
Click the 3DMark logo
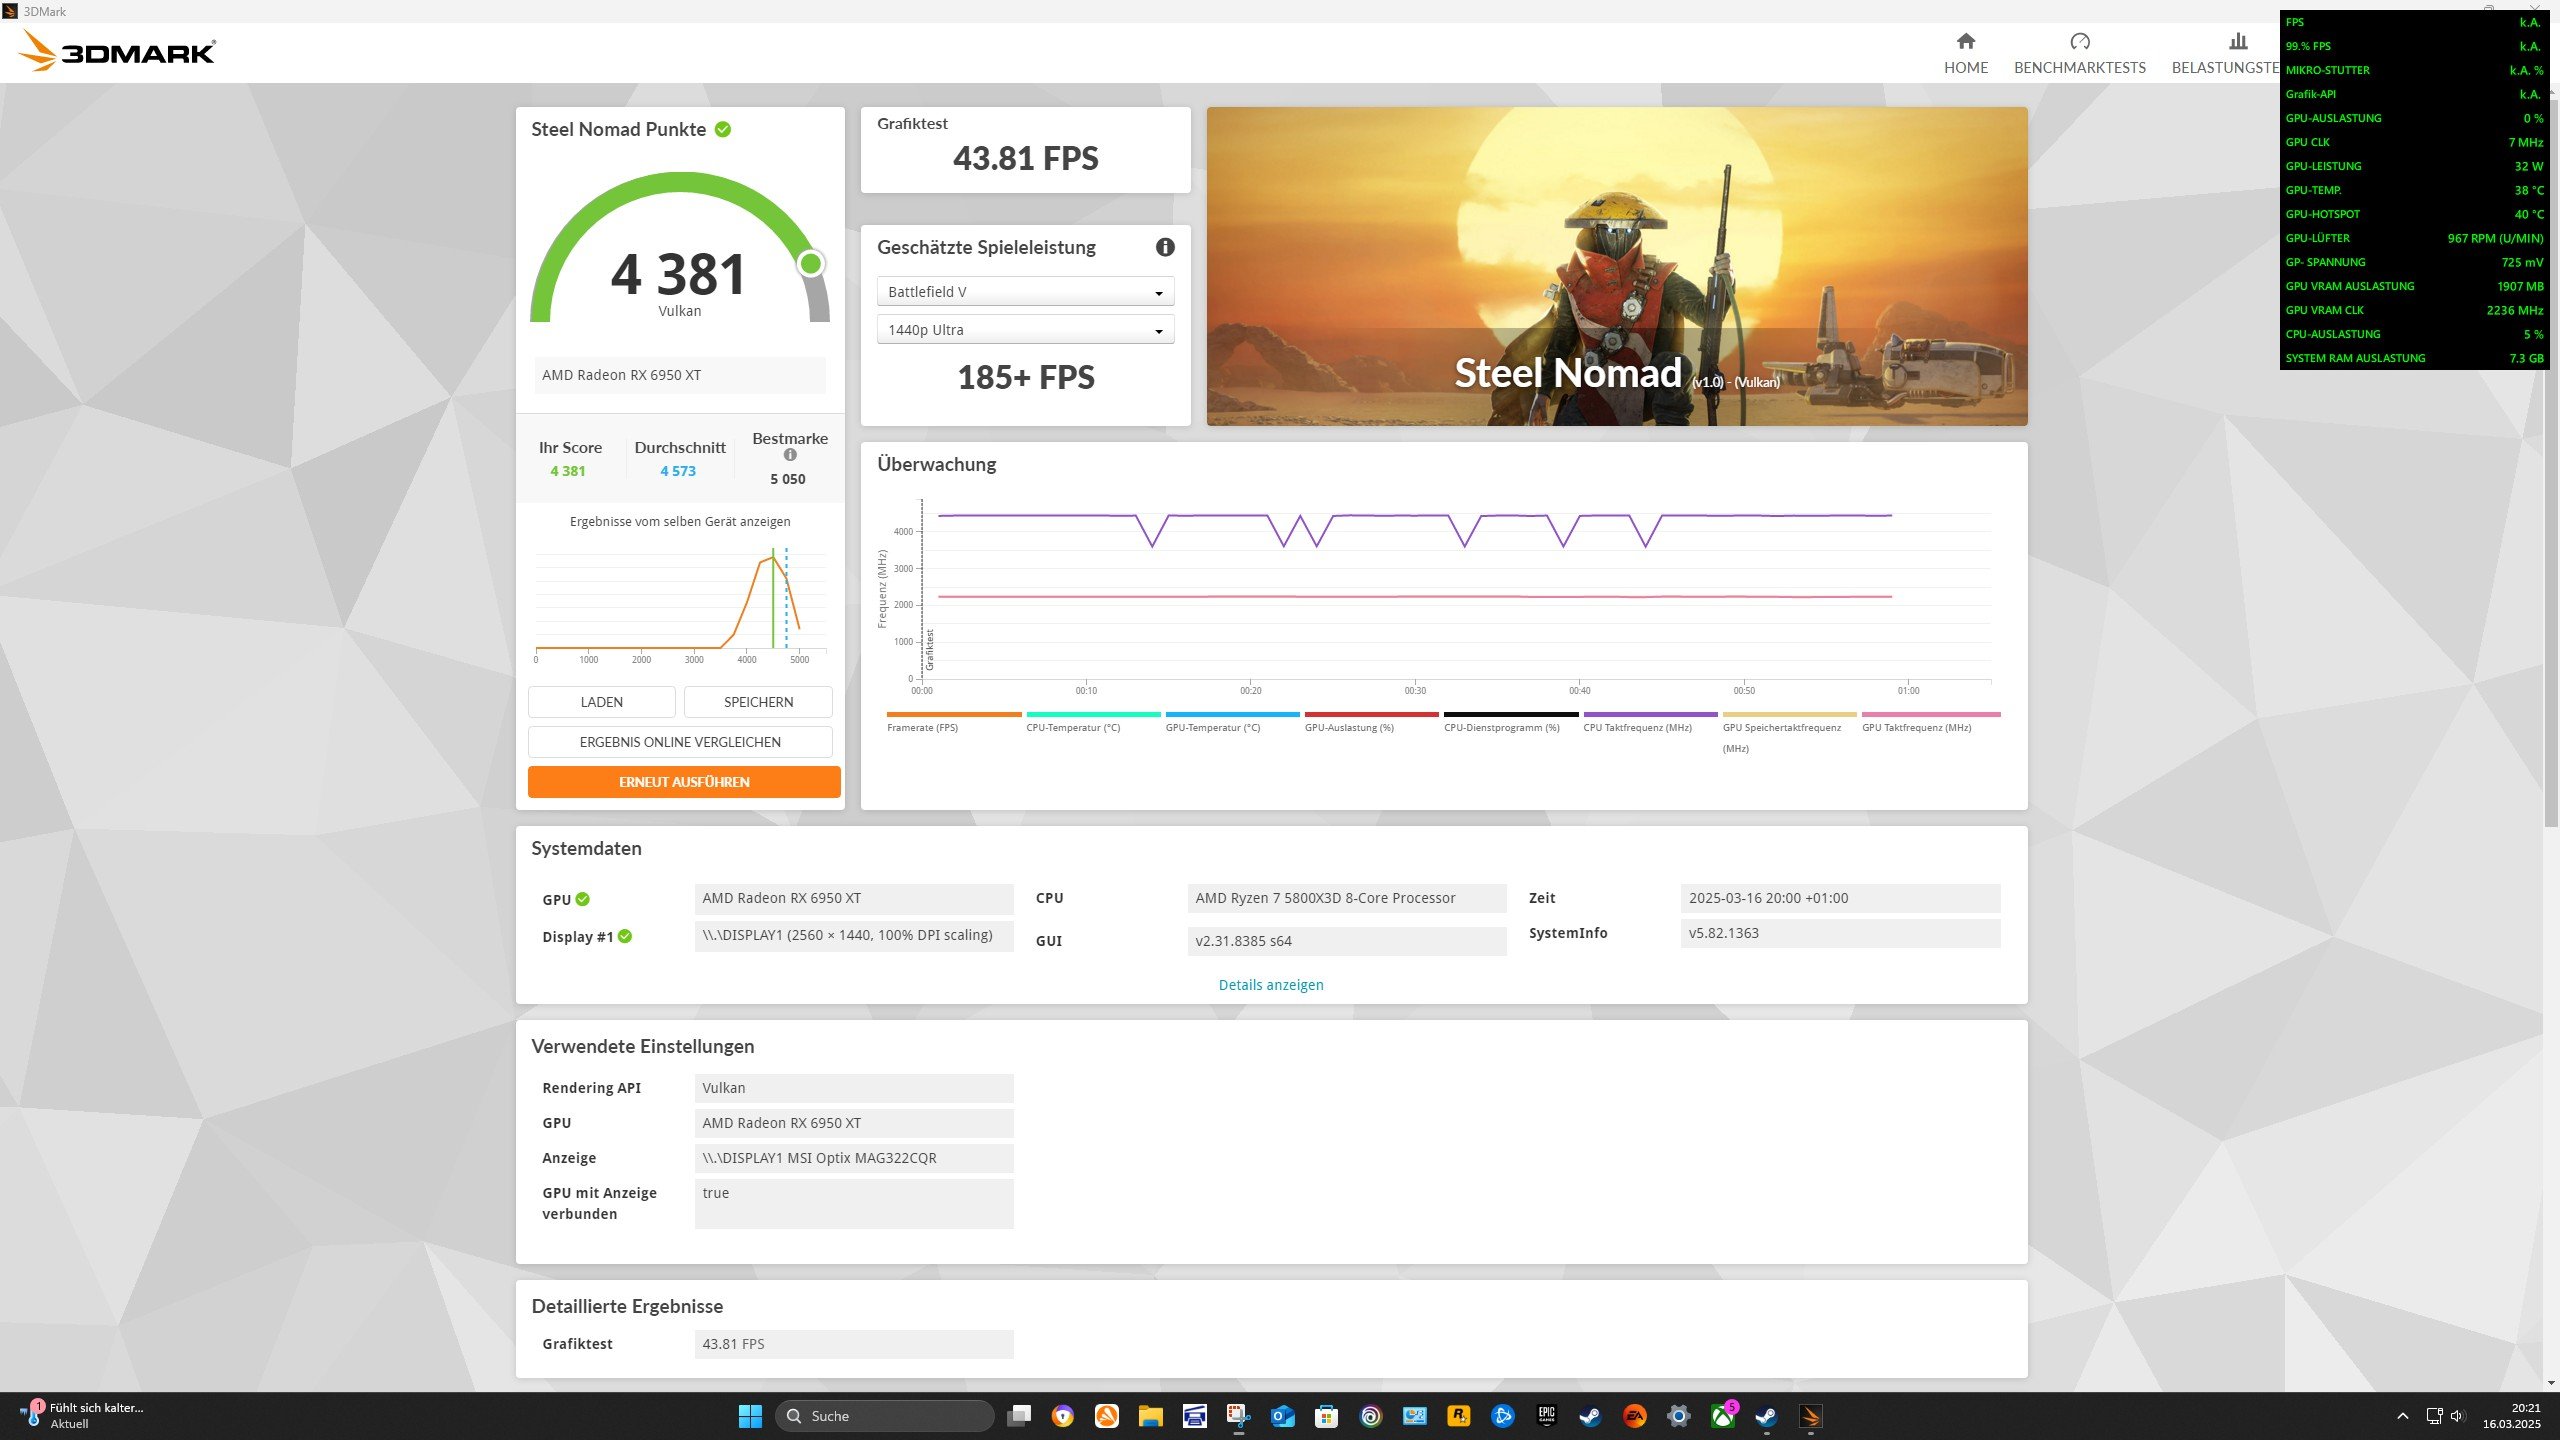click(x=117, y=51)
